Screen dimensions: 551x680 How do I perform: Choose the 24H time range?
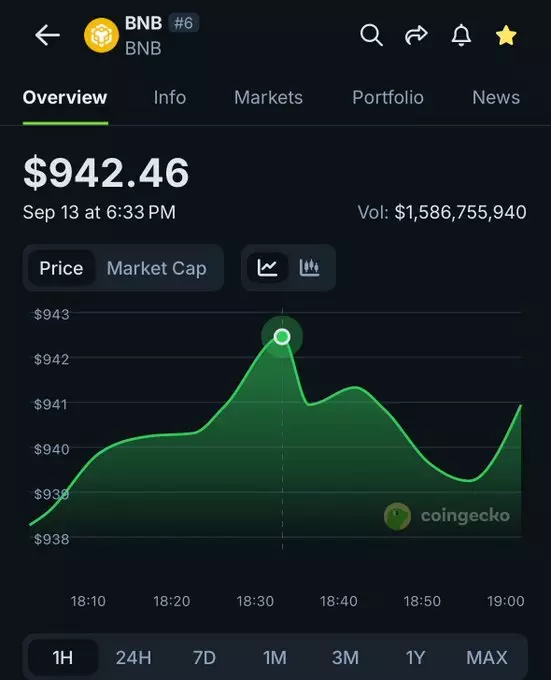[134, 657]
